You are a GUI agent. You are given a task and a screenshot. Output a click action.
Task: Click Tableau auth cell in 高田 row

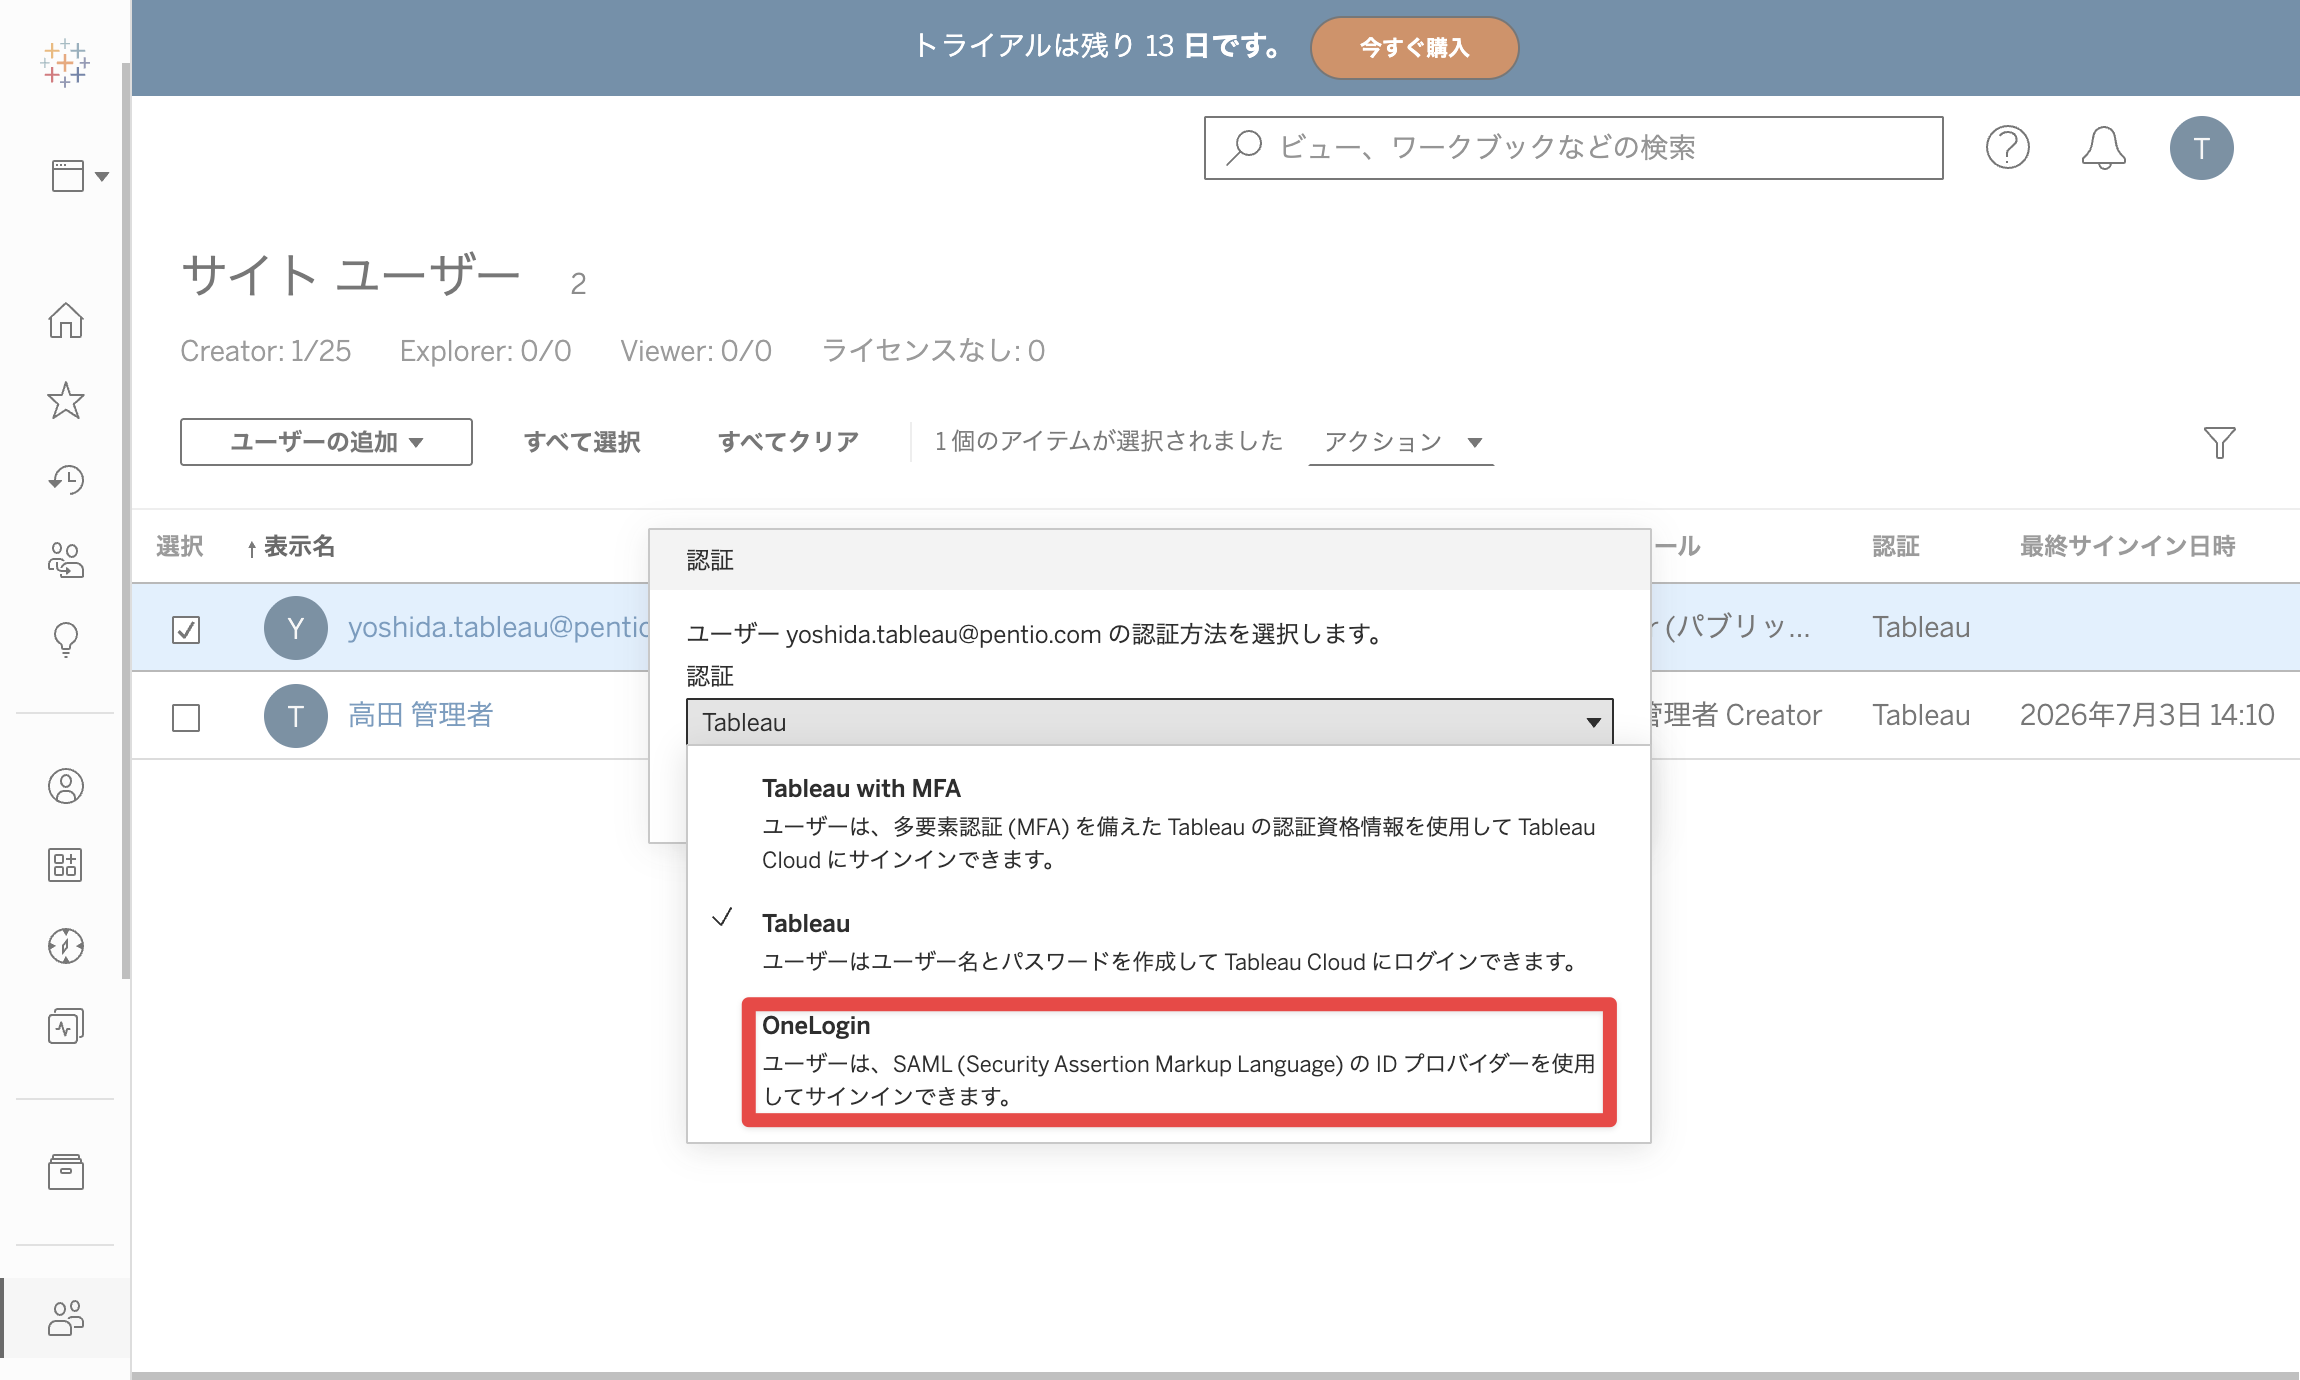1921,715
